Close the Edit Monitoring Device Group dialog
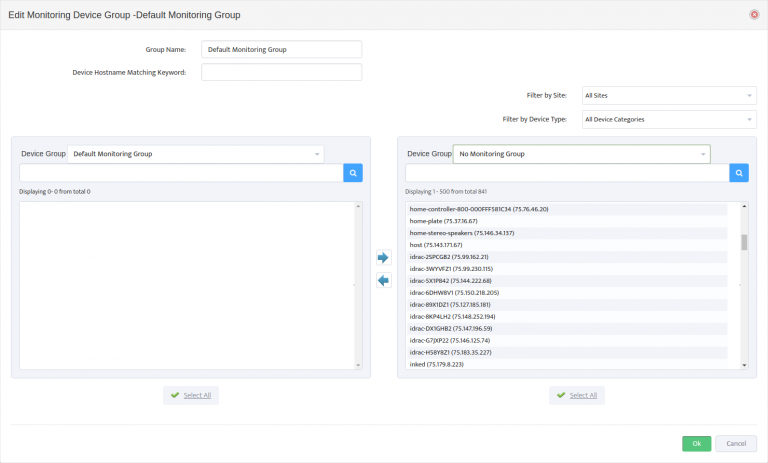This screenshot has width=768, height=463. coord(753,14)
